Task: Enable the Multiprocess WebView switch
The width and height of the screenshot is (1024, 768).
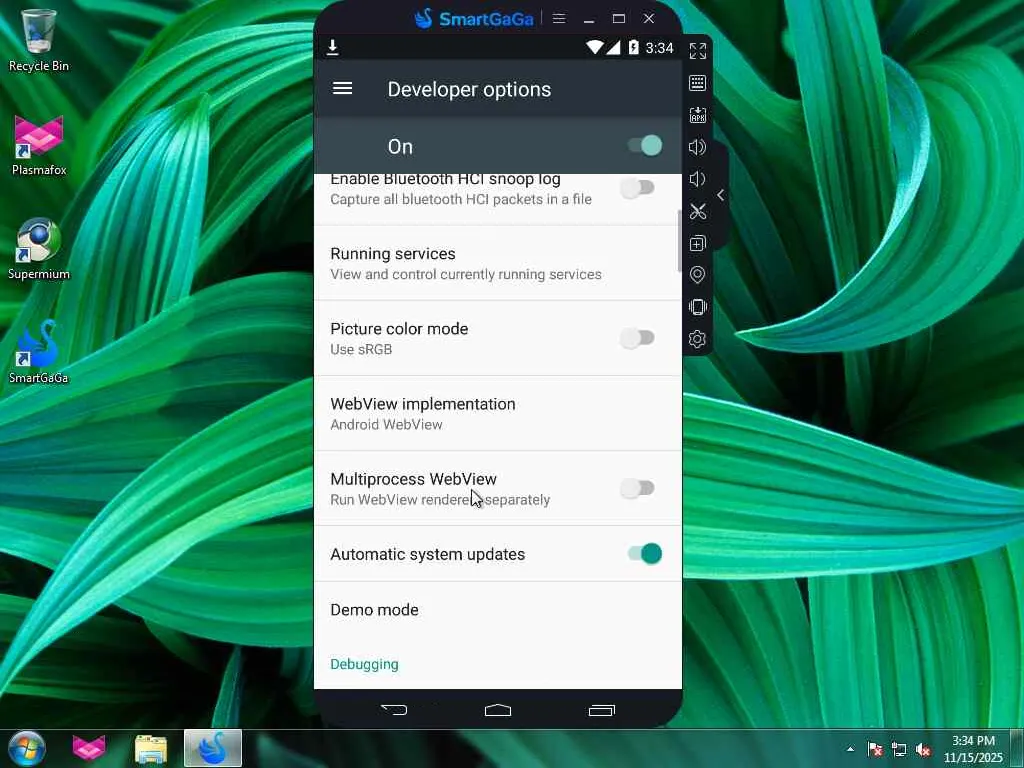Action: (637, 488)
